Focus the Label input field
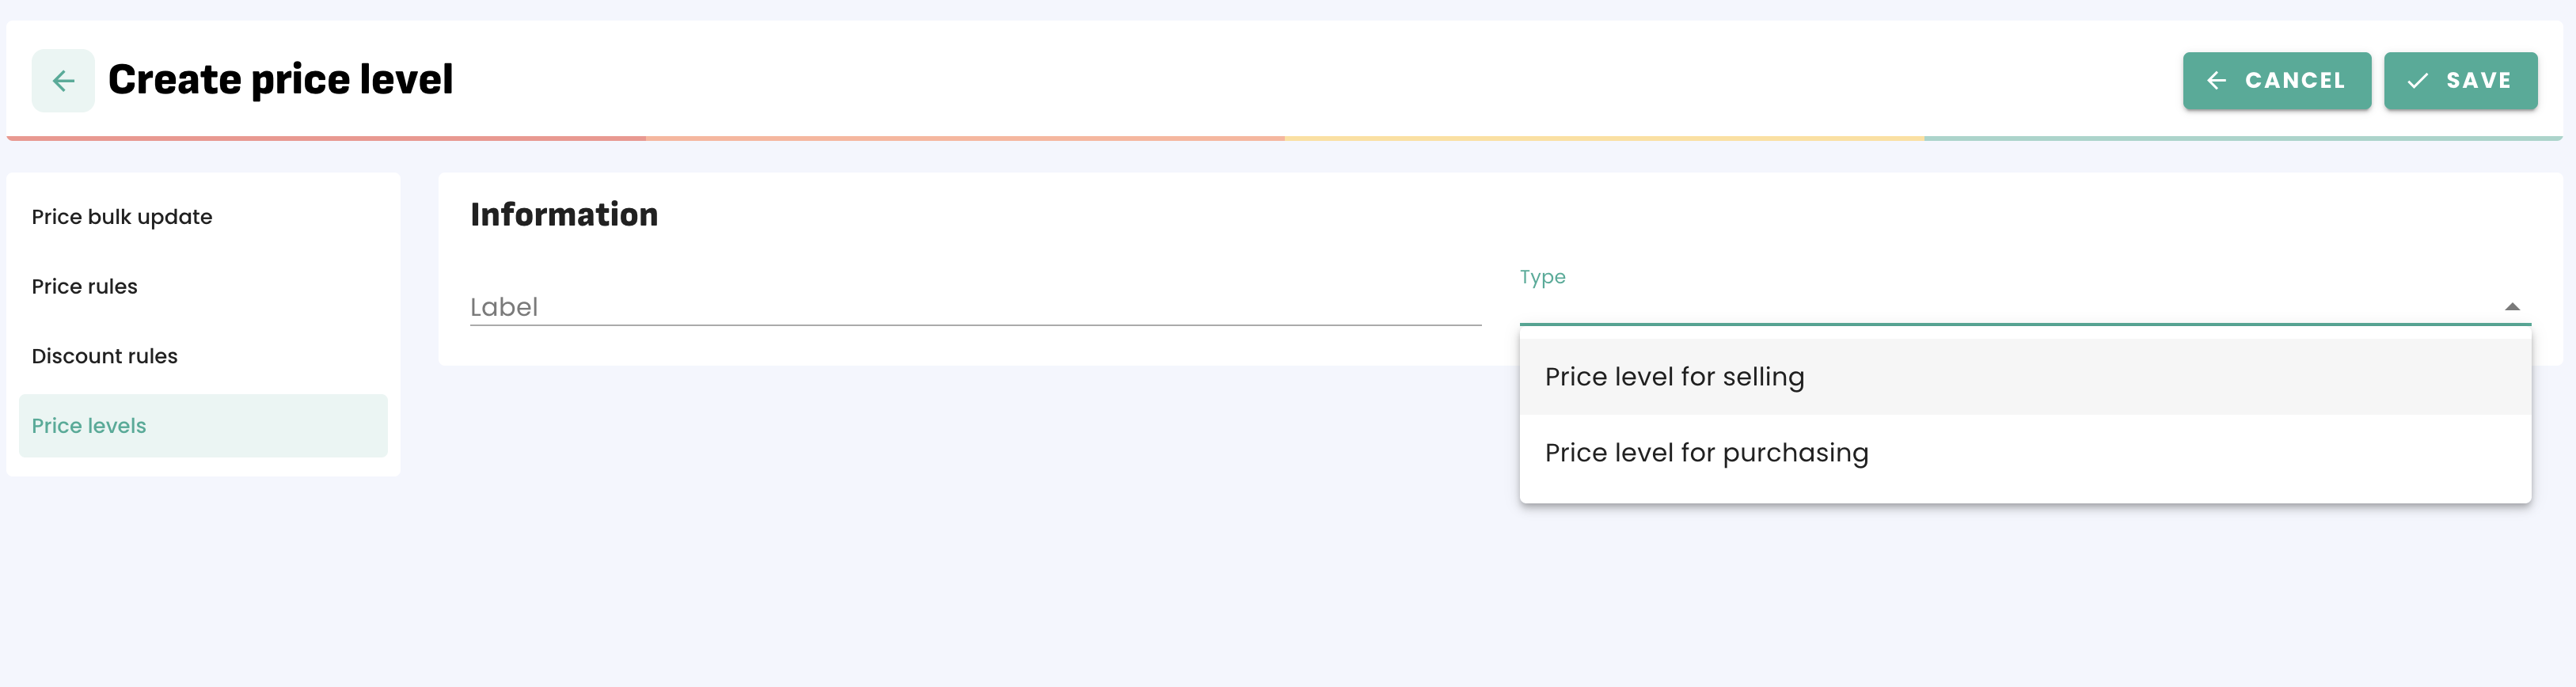This screenshot has width=2576, height=687. coord(975,307)
